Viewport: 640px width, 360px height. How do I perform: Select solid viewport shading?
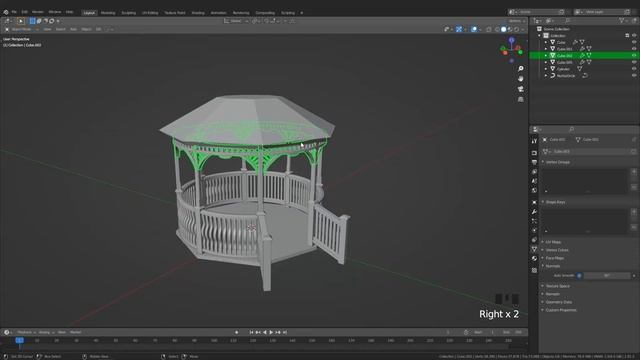click(504, 29)
